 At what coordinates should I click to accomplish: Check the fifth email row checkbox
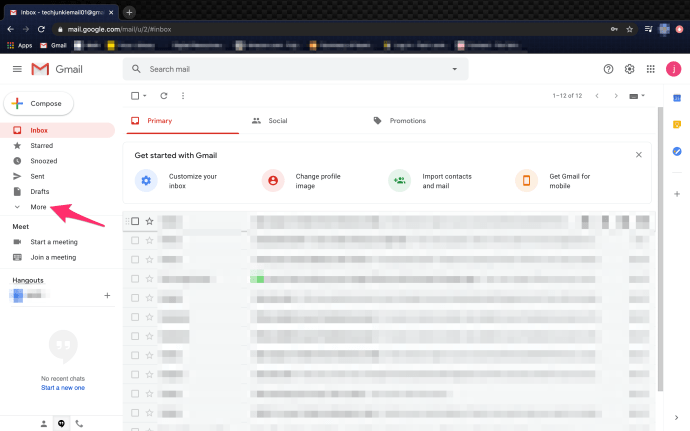click(x=135, y=298)
